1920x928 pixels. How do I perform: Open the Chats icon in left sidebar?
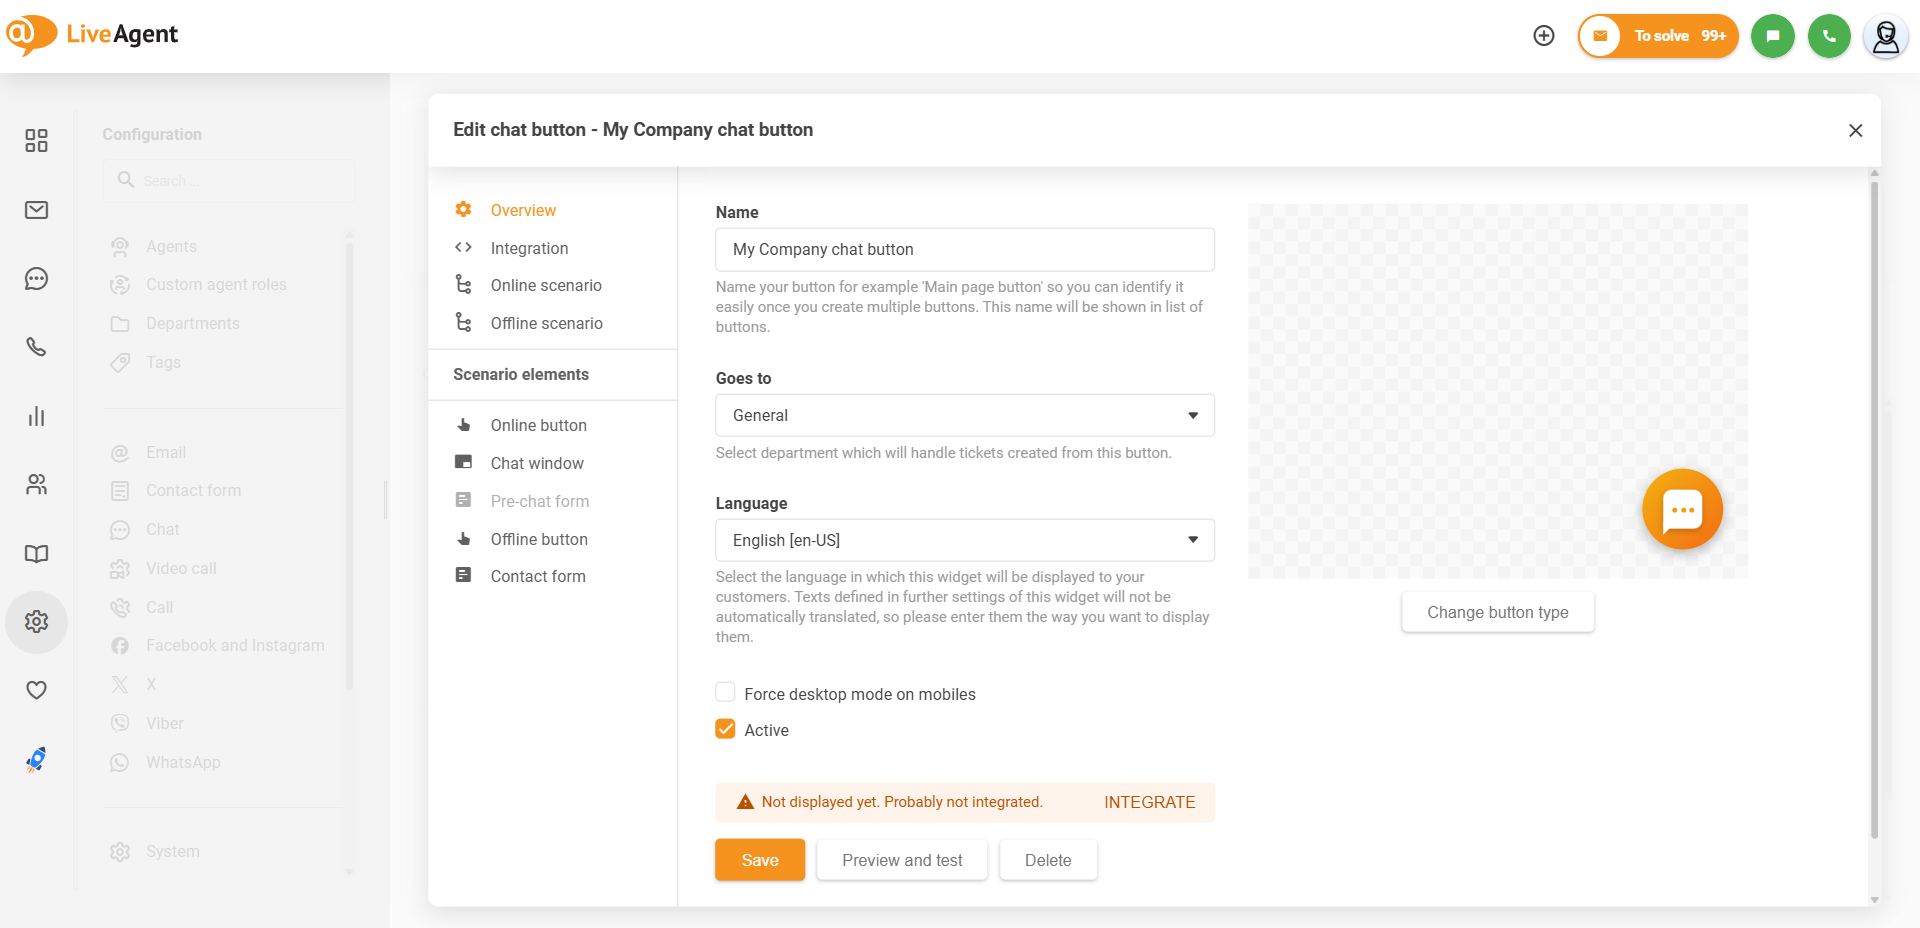point(37,279)
